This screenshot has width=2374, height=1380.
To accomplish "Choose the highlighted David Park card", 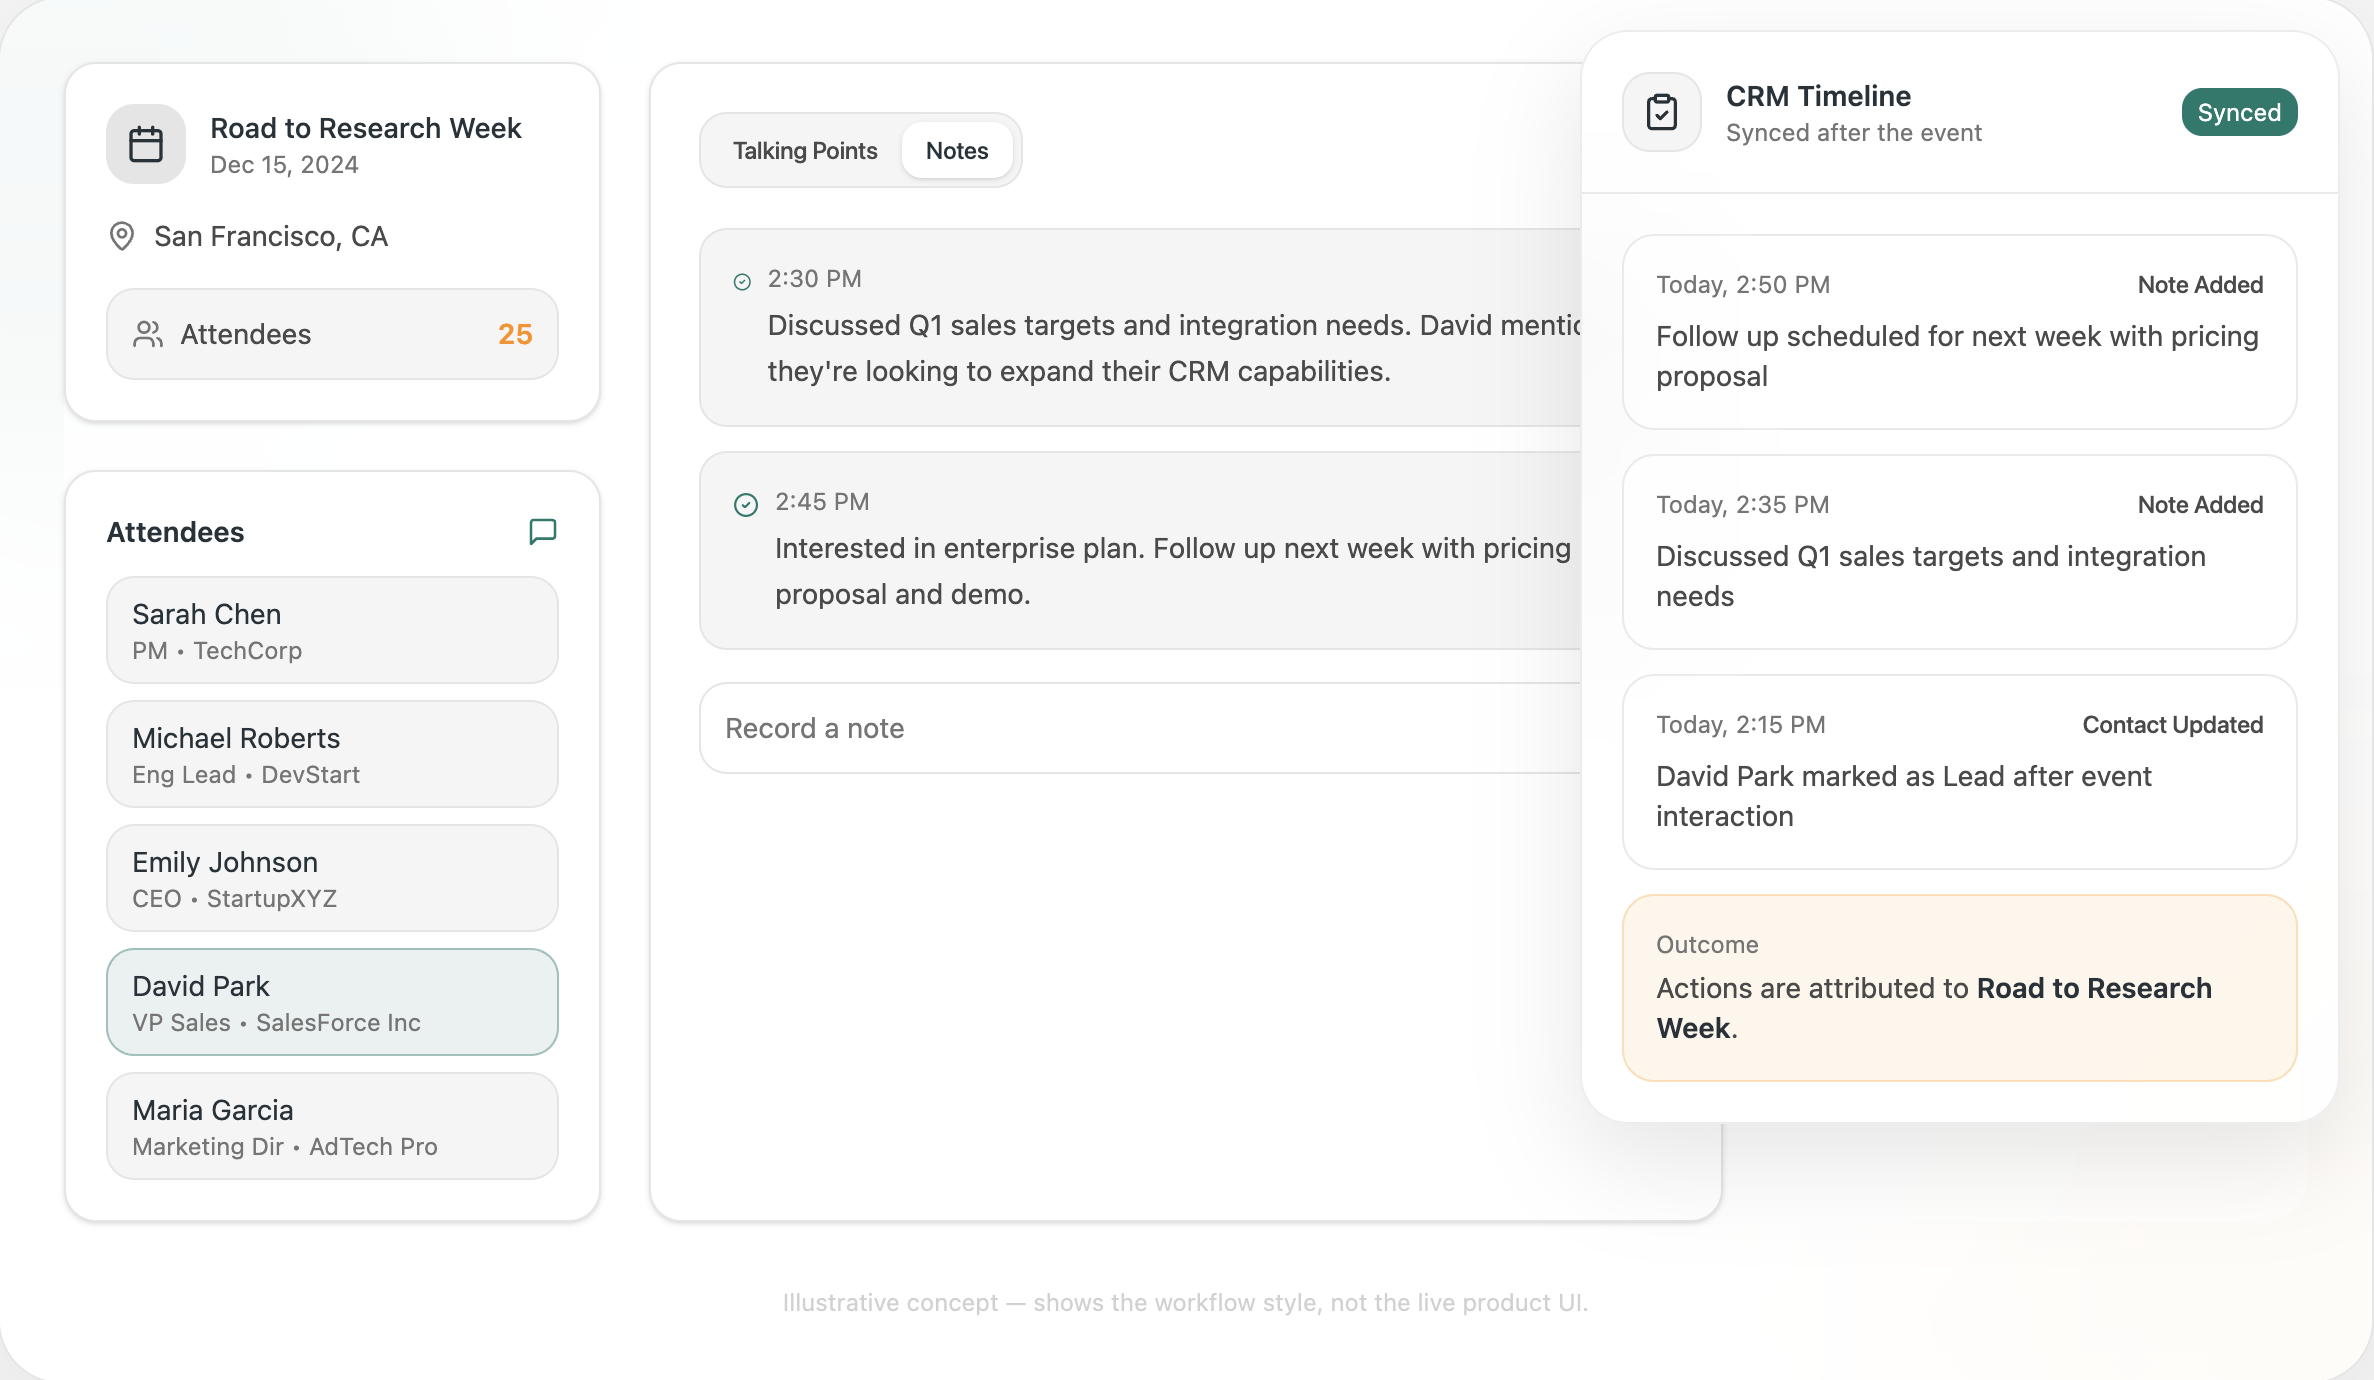I will click(x=332, y=1002).
